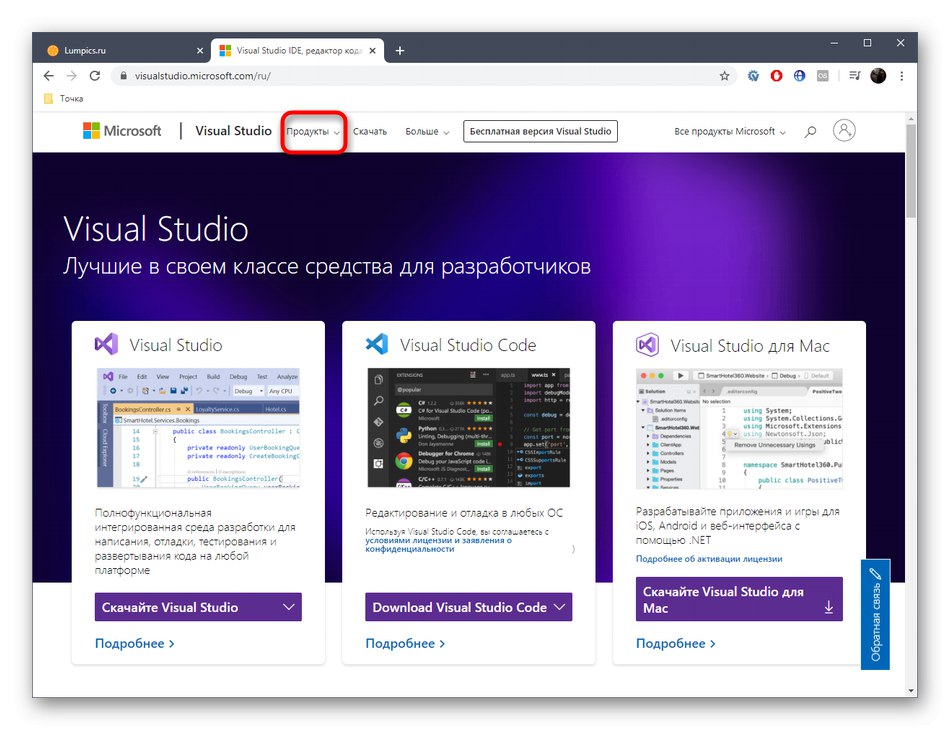This screenshot has width=950, height=730.
Task: Reload the page with the refresh icon
Action: [95, 76]
